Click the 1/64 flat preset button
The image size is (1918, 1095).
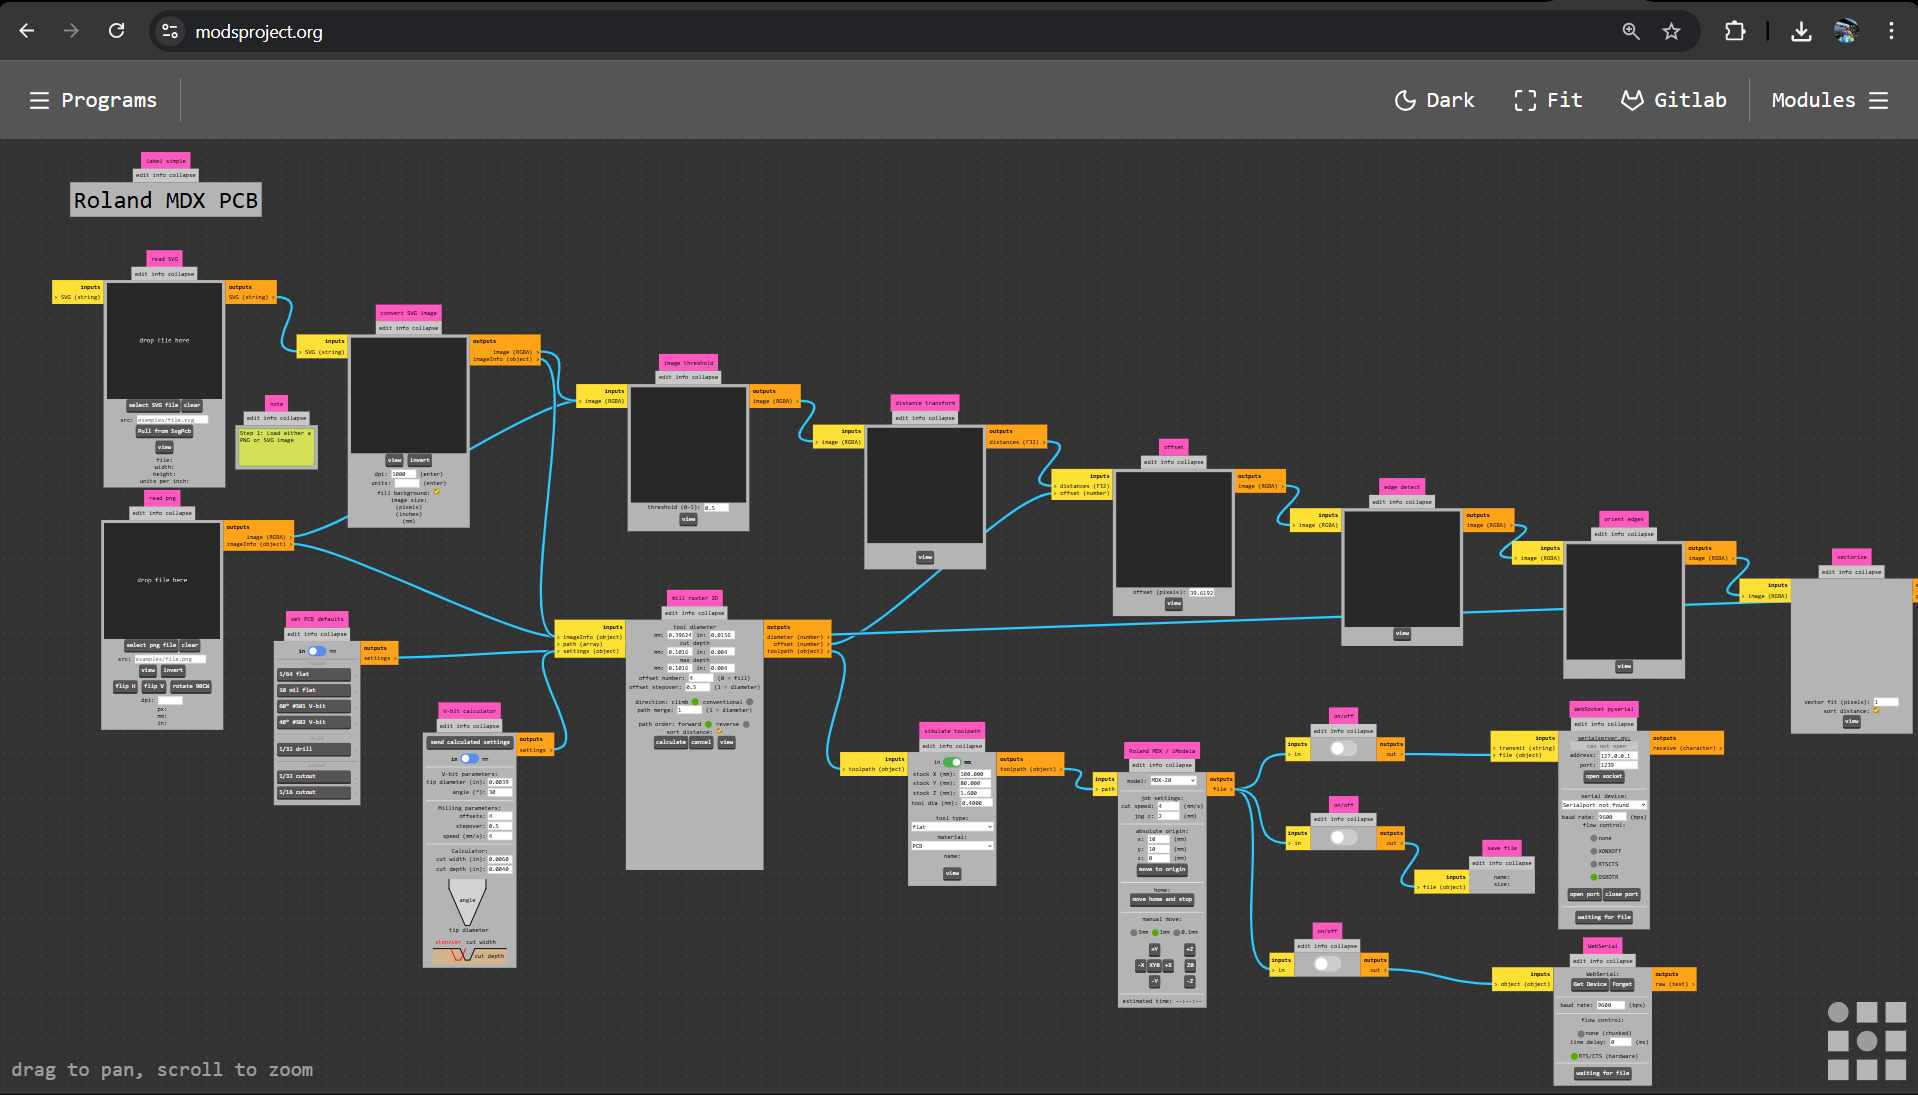click(x=314, y=674)
